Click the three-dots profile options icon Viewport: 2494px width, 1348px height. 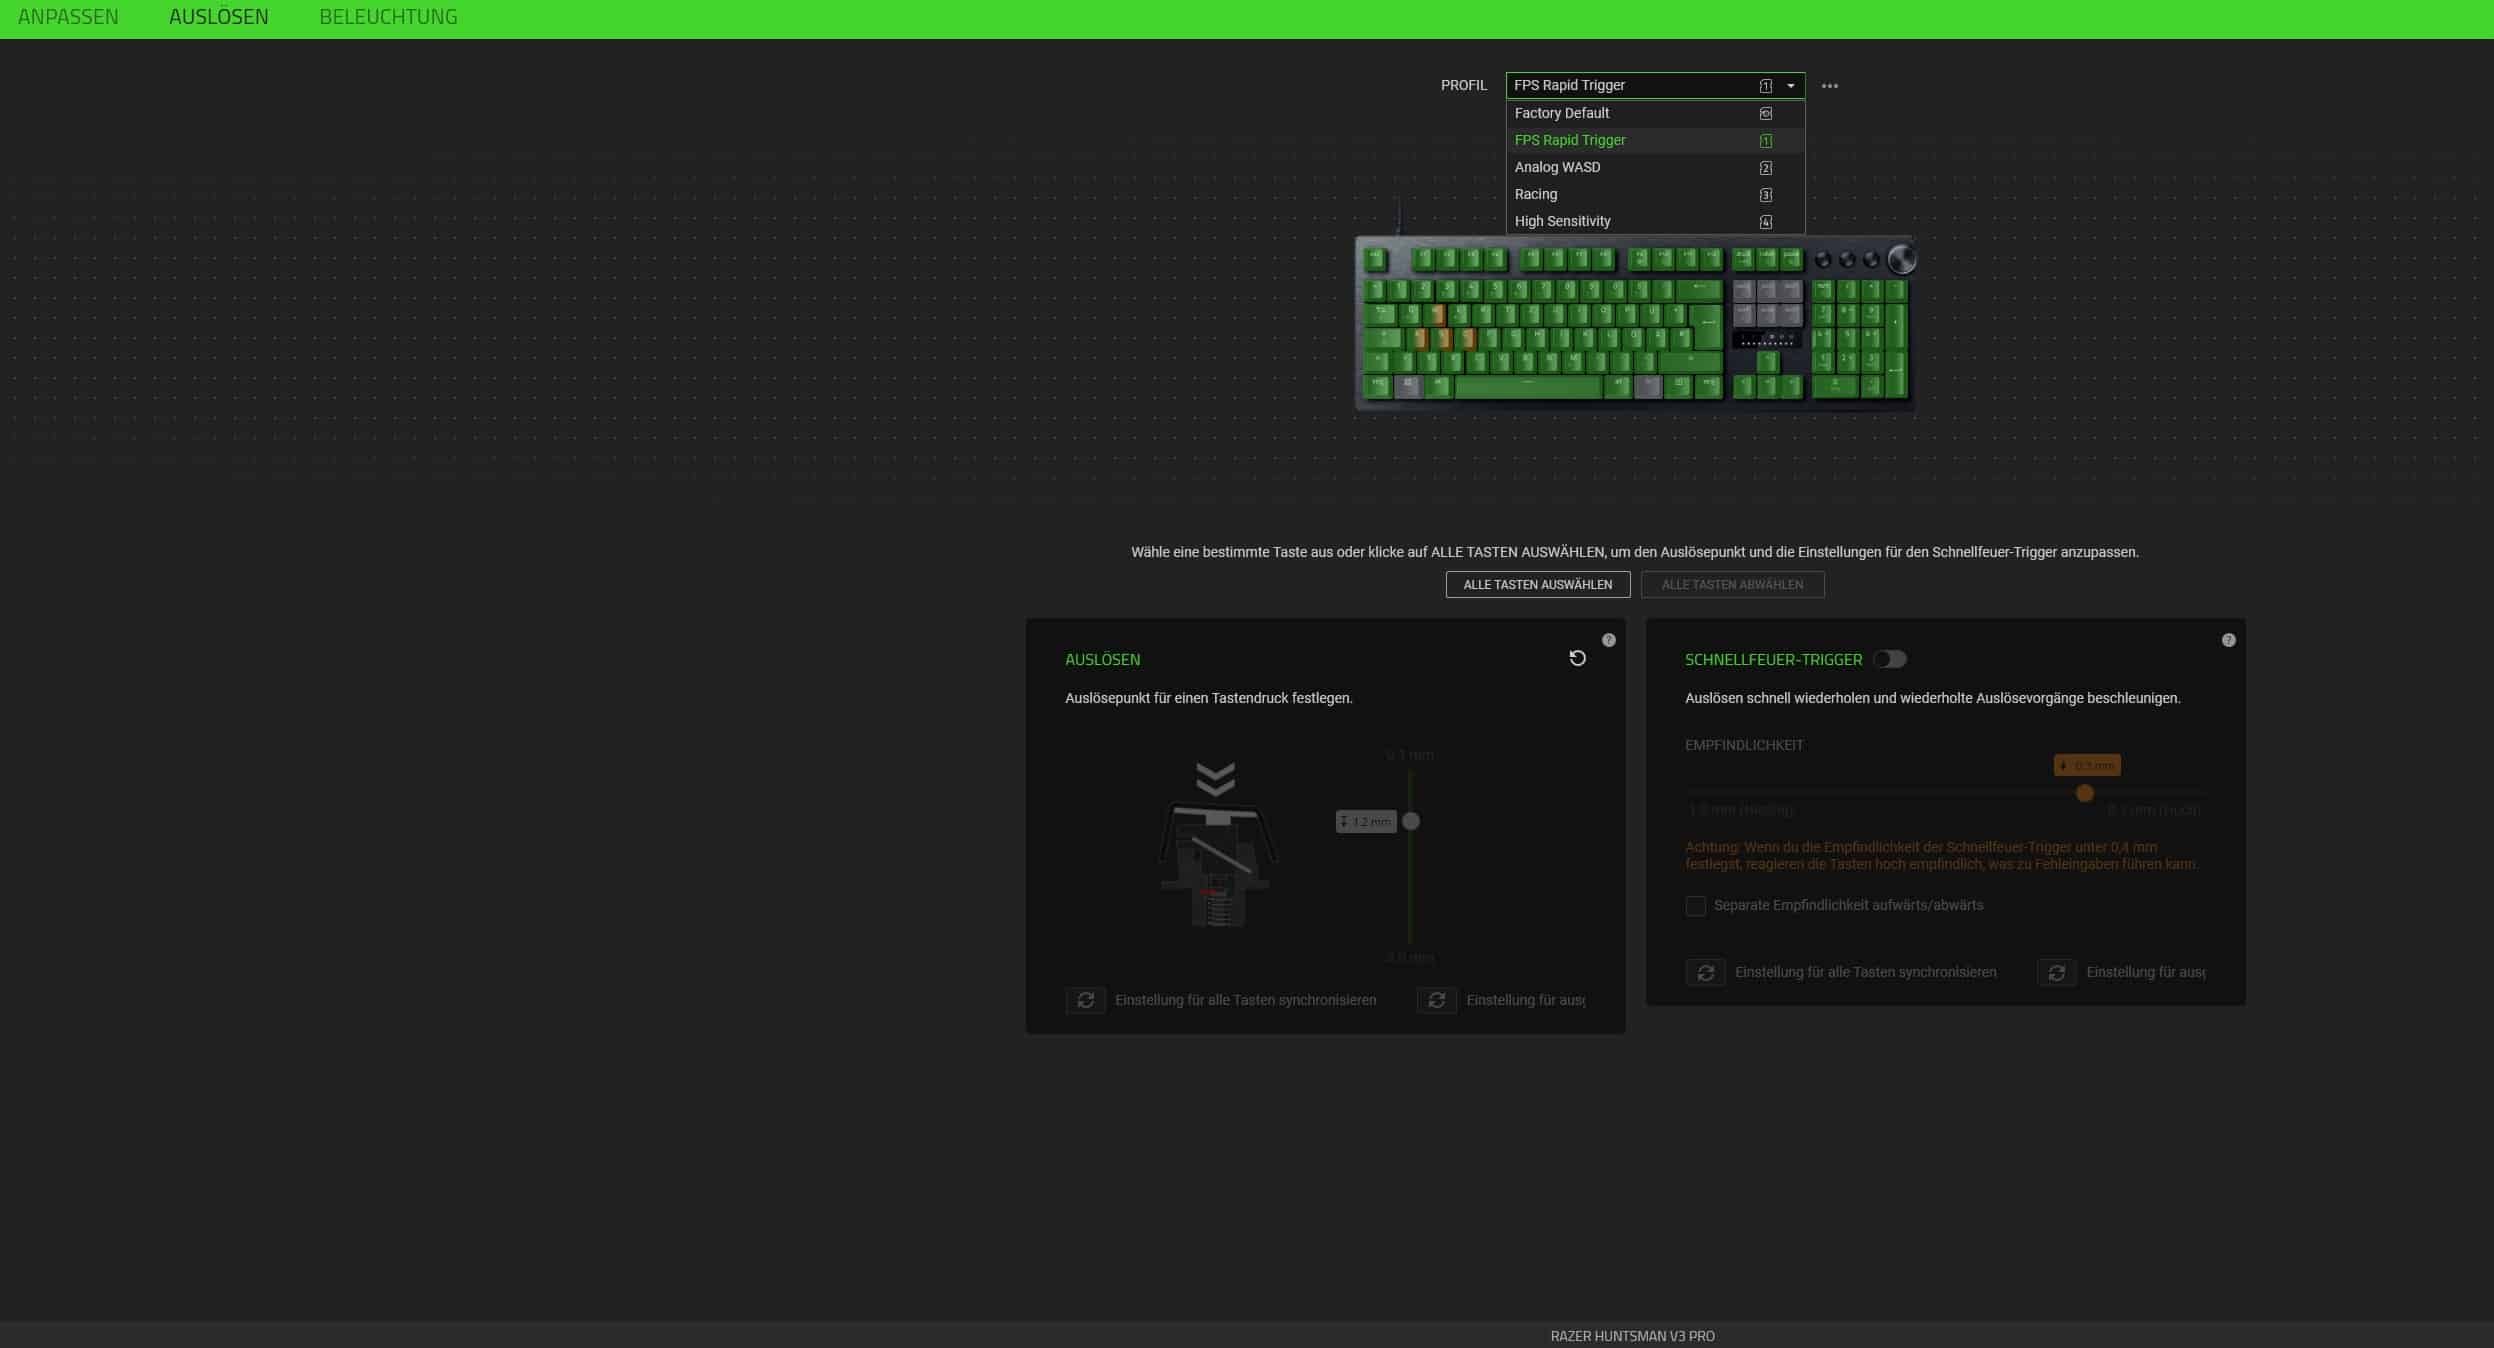(x=1829, y=86)
